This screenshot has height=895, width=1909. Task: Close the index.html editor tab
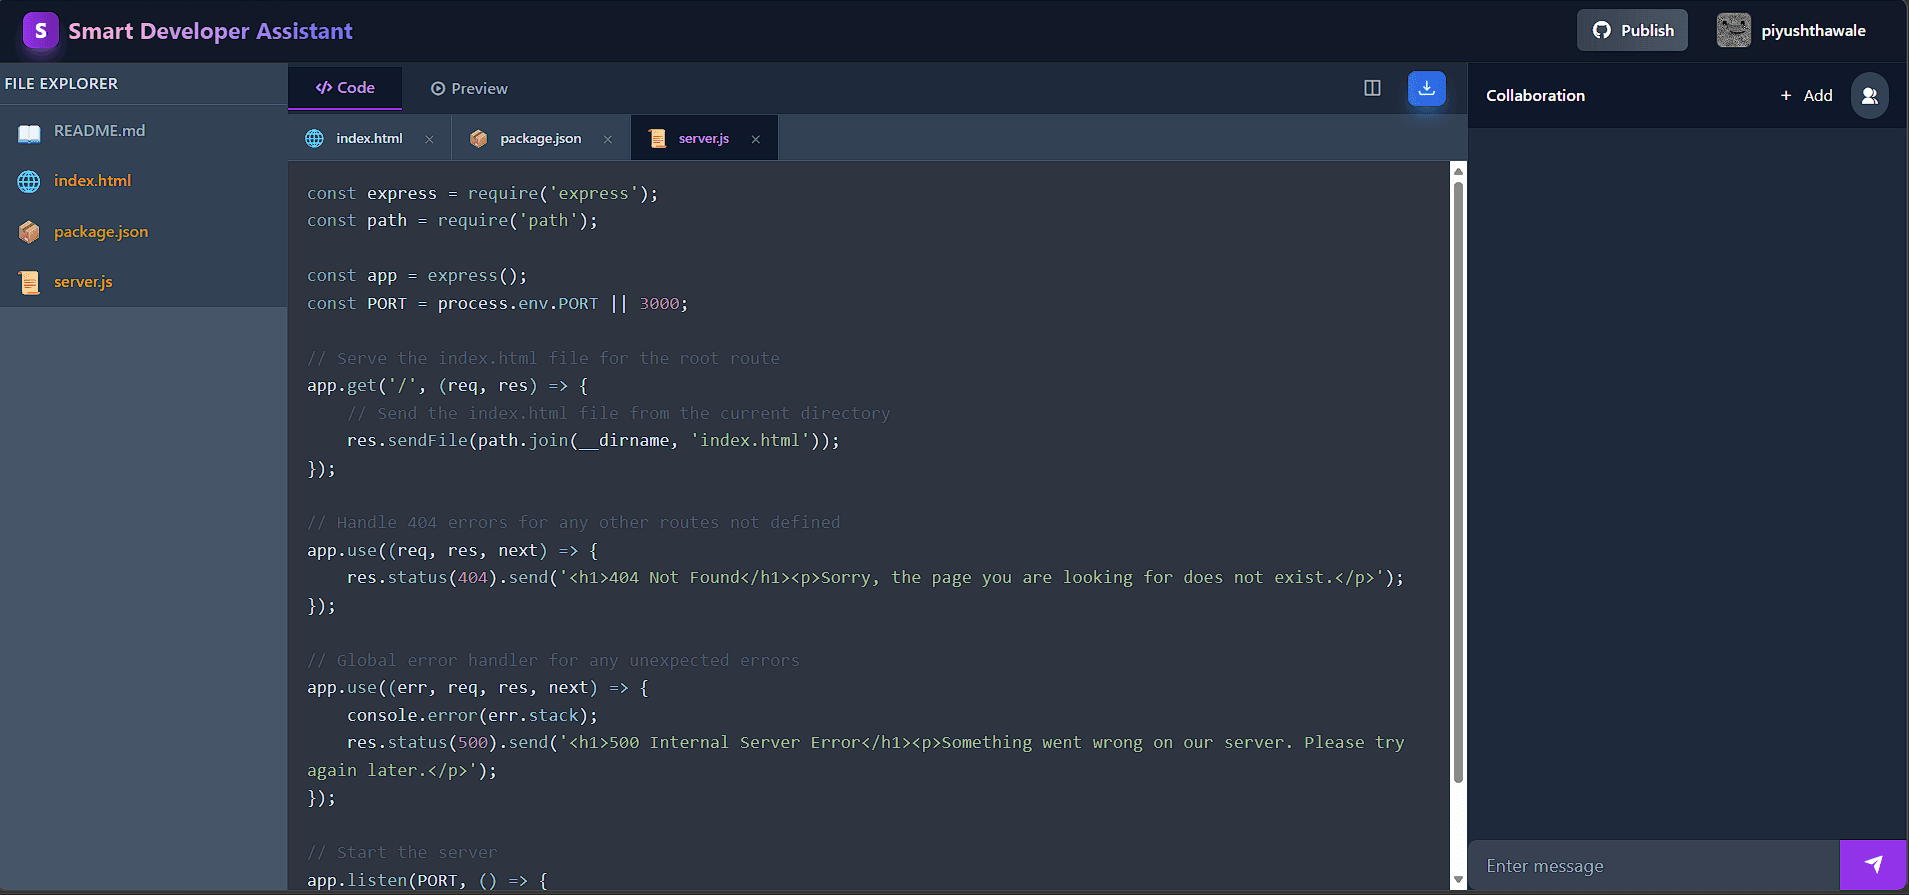pos(429,139)
